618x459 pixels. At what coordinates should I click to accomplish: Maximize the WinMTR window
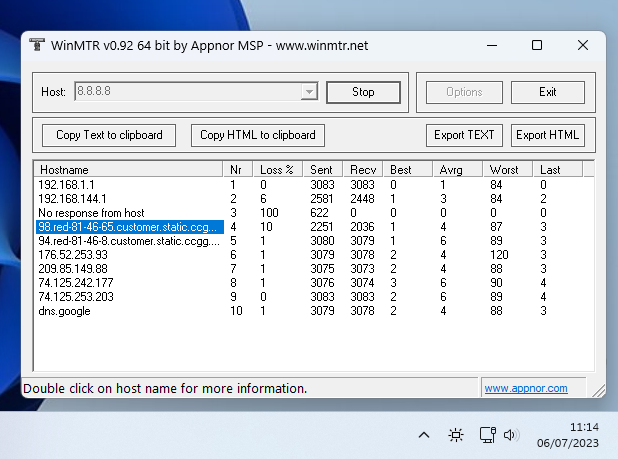[x=537, y=45]
